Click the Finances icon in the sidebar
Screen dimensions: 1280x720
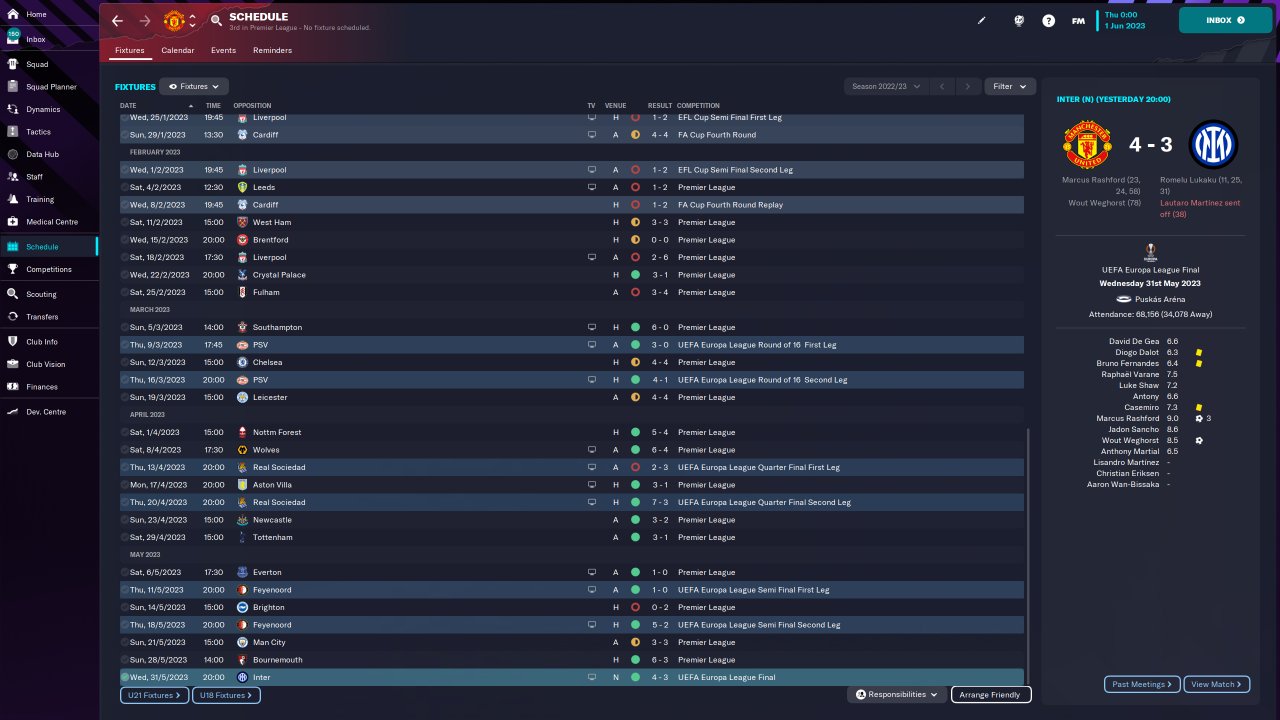click(13, 387)
